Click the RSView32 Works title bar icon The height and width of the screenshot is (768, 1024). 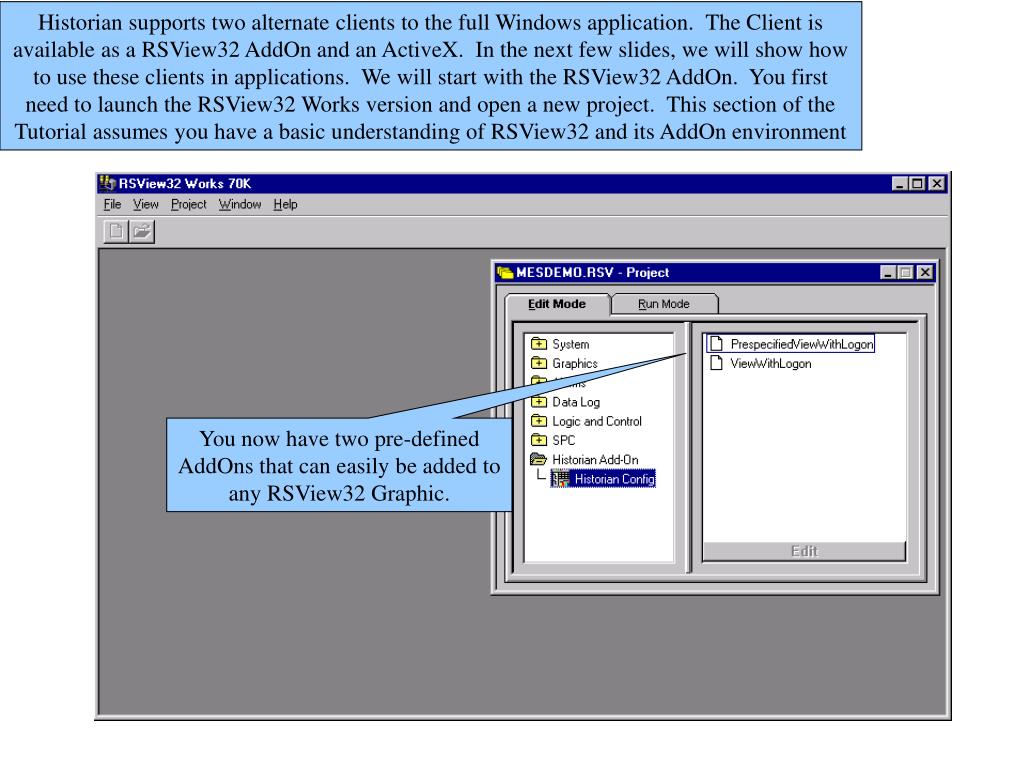coord(108,184)
